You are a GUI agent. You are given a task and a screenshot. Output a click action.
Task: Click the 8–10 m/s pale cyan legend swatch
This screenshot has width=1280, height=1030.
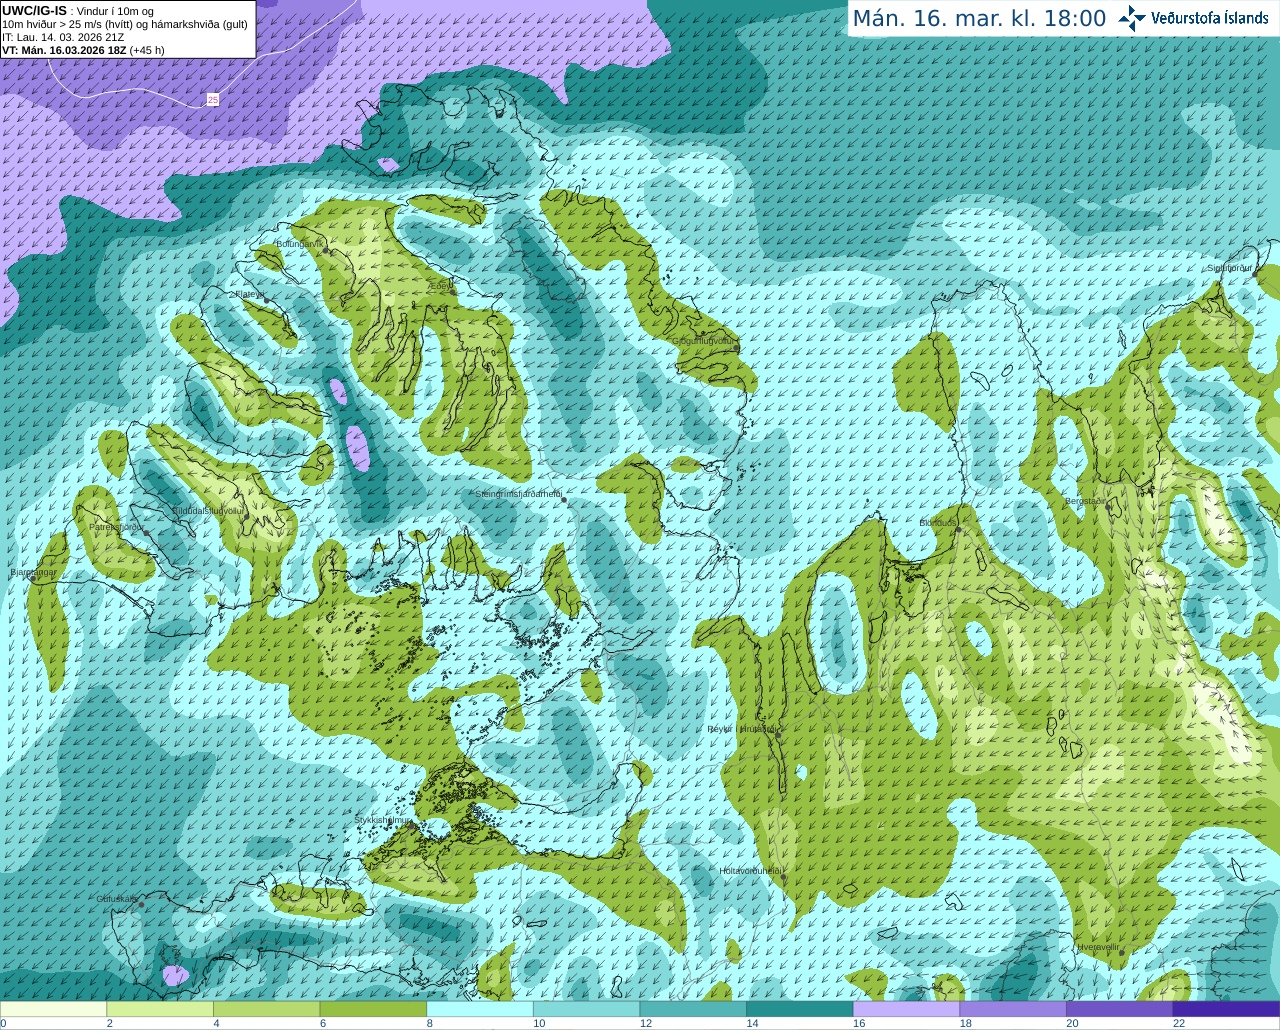pos(480,1009)
